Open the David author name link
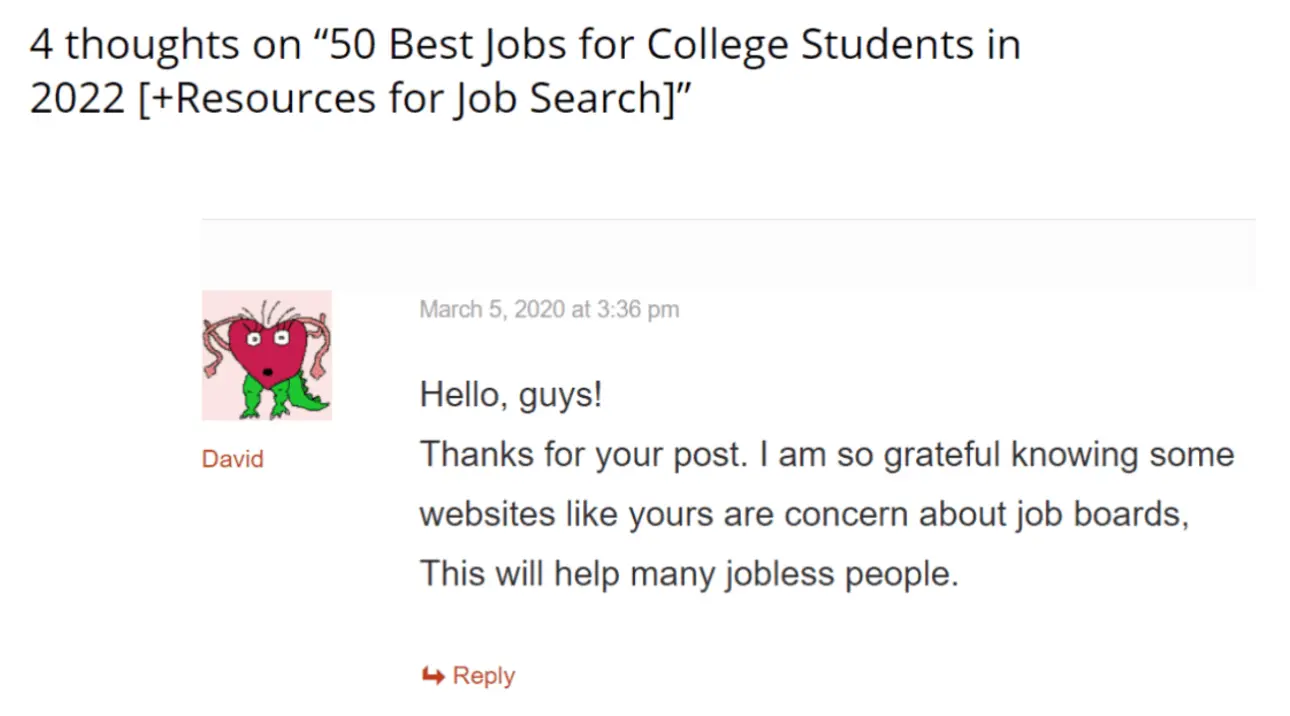The height and width of the screenshot is (716, 1290). point(232,459)
